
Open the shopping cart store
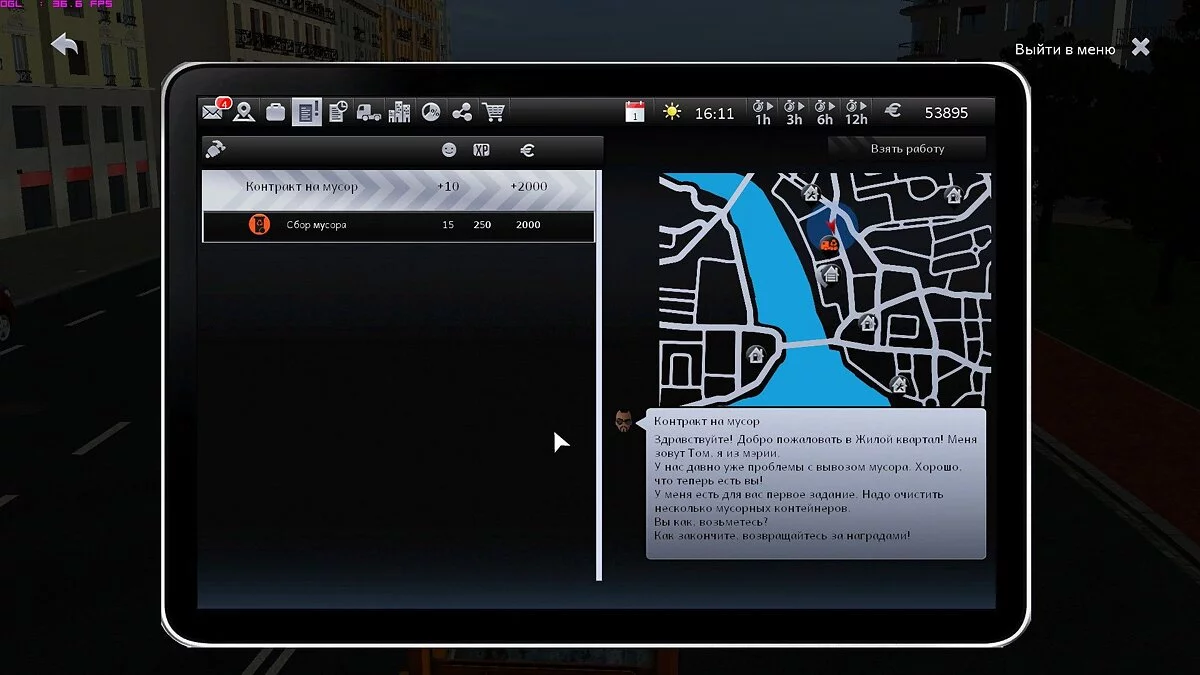pos(493,112)
